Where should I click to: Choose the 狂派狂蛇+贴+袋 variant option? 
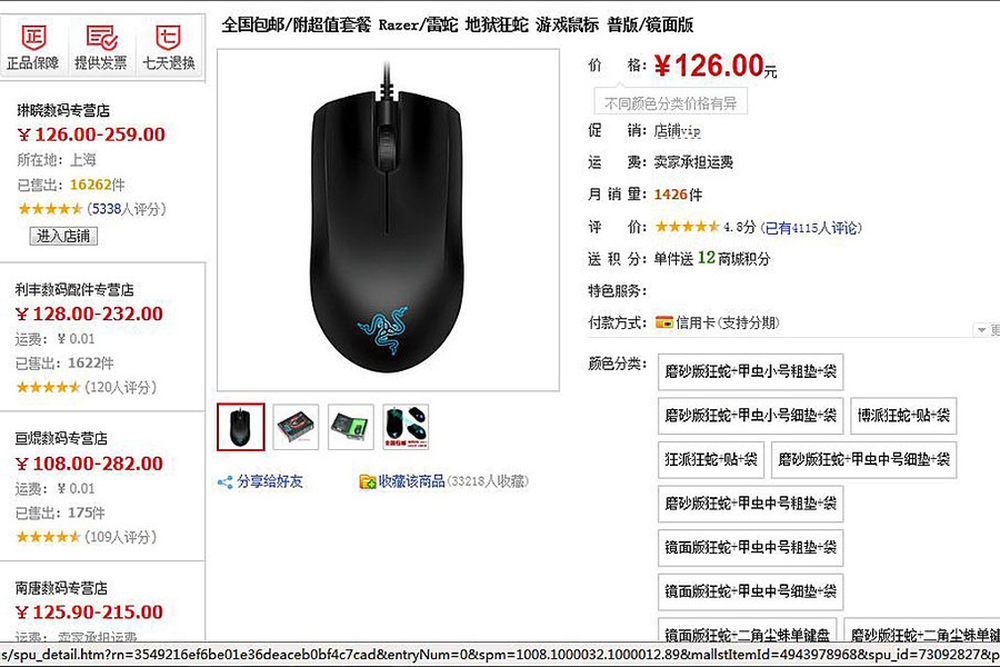click(711, 460)
